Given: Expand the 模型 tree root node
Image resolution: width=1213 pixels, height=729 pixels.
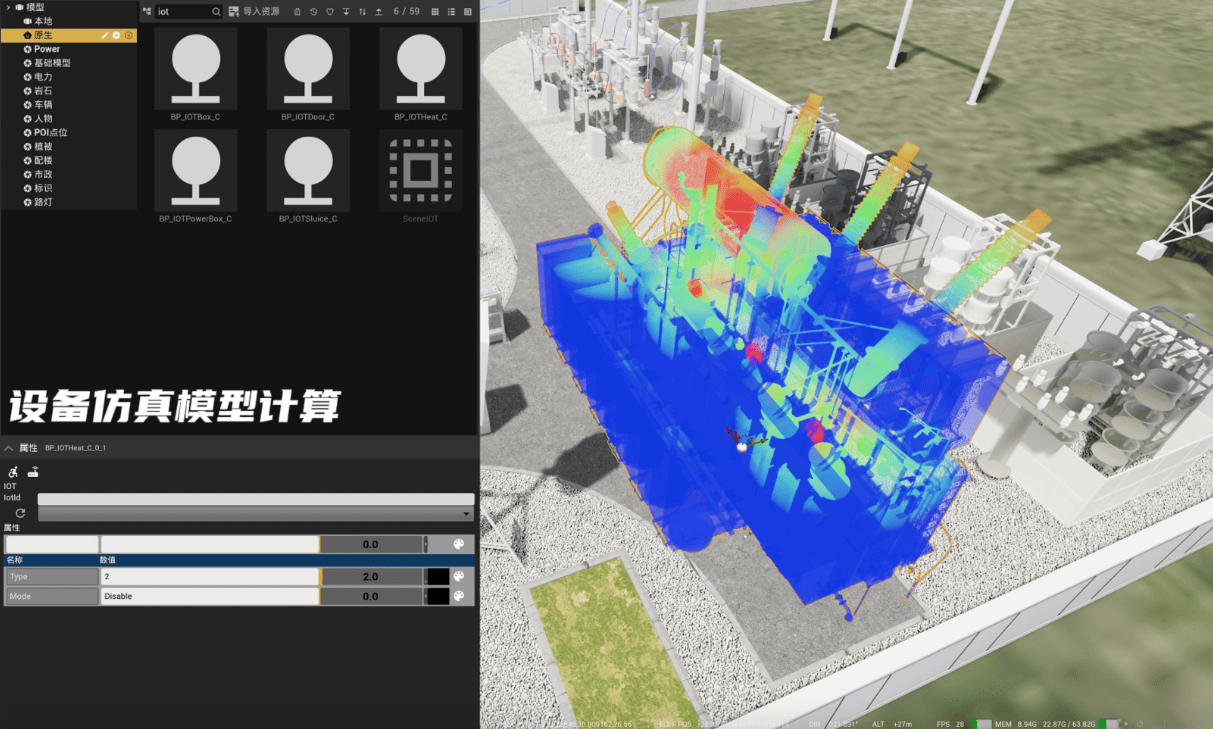Looking at the screenshot, I should click(x=7, y=7).
